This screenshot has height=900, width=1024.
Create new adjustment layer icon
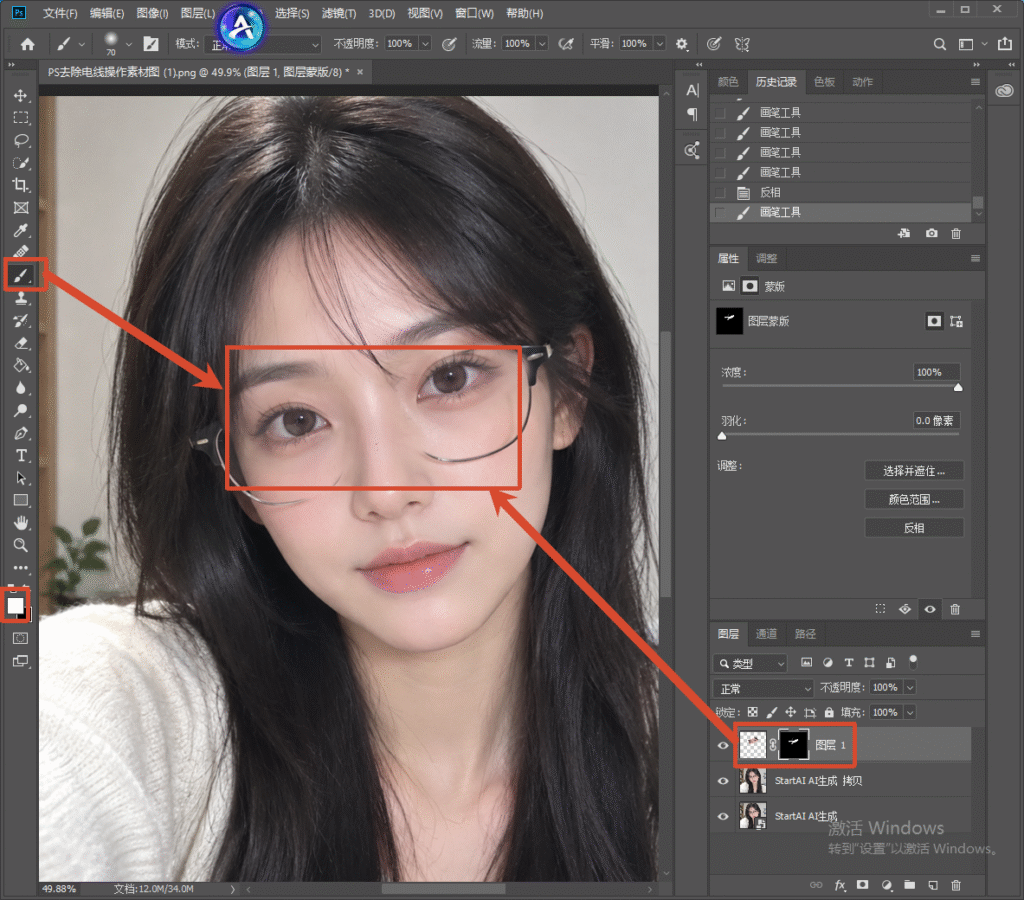tap(886, 885)
